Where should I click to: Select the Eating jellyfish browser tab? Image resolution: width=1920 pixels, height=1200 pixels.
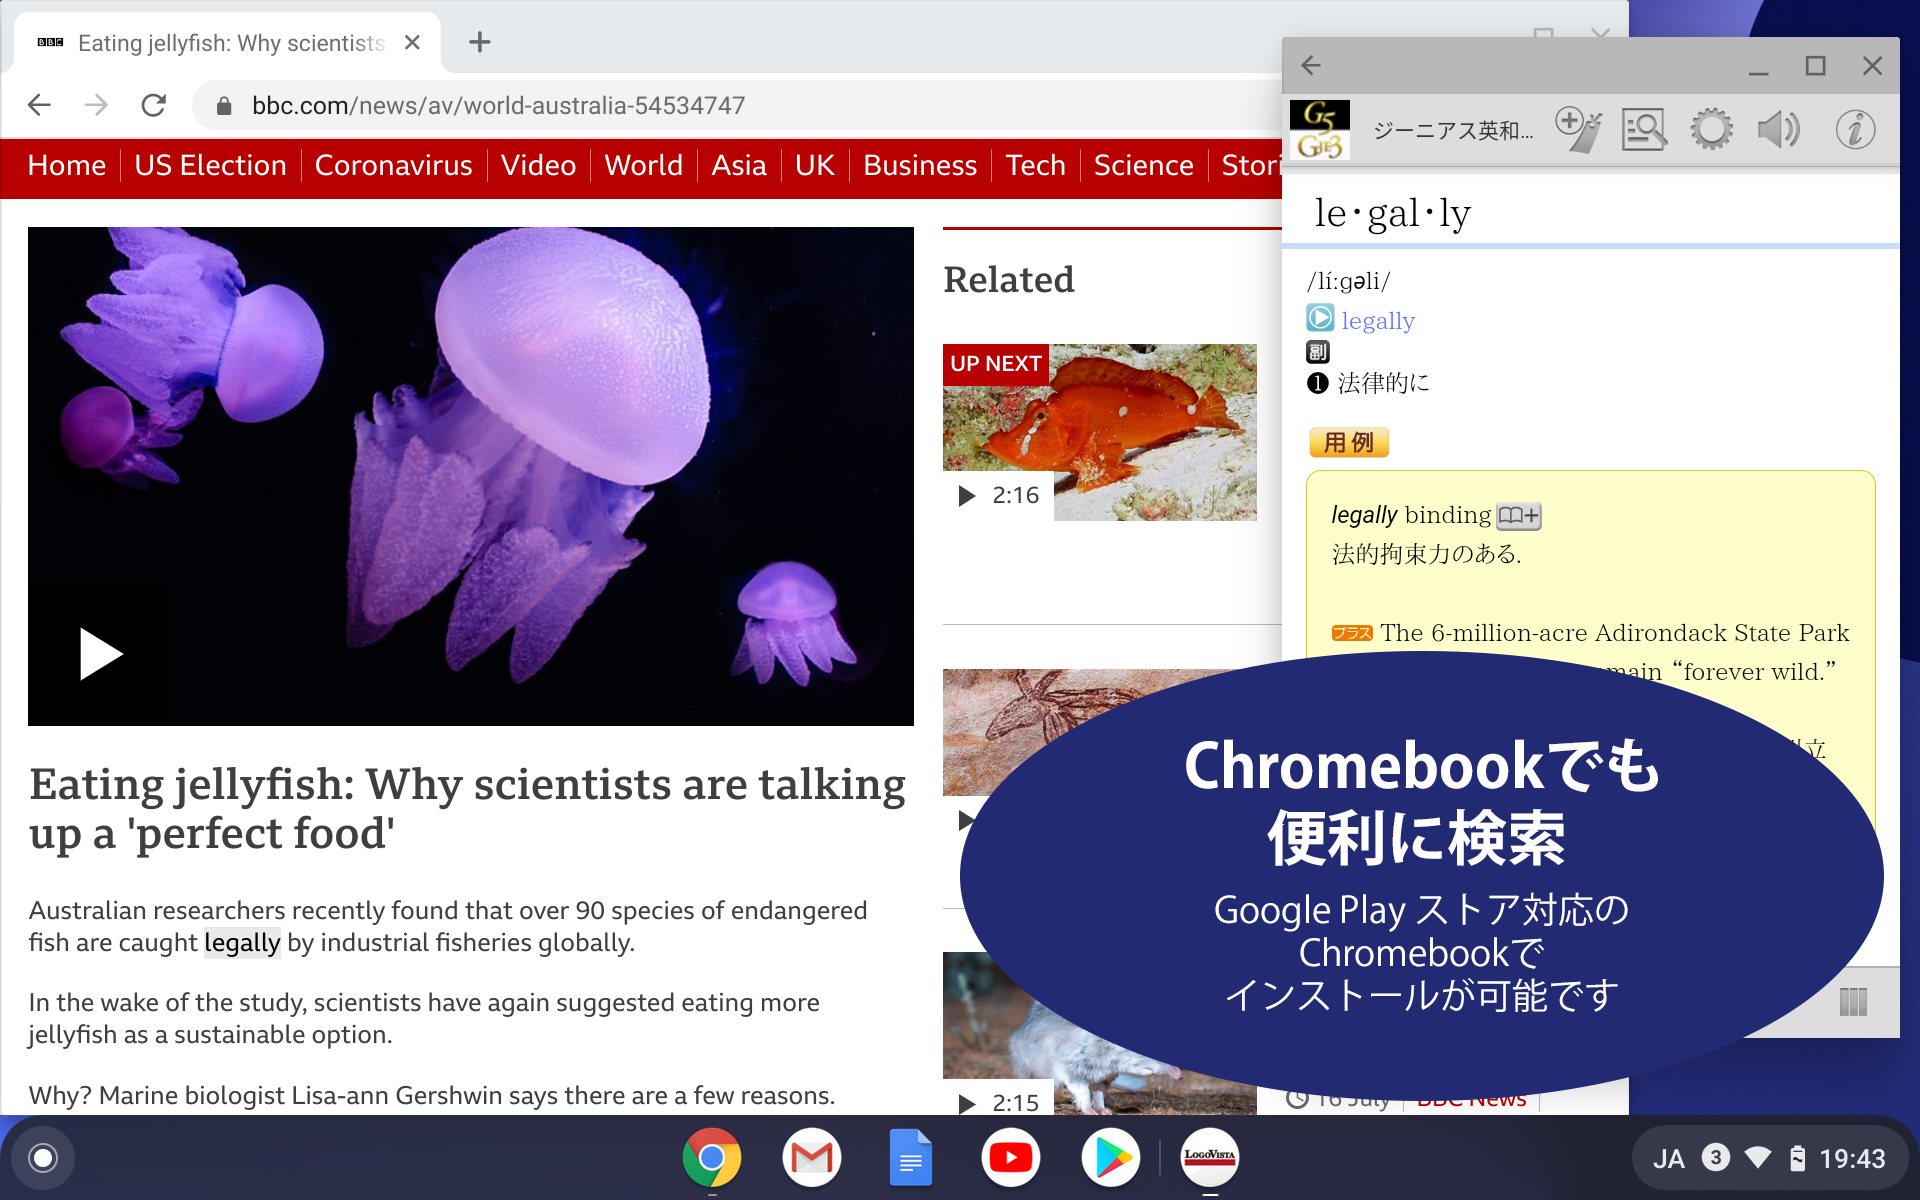tap(228, 43)
